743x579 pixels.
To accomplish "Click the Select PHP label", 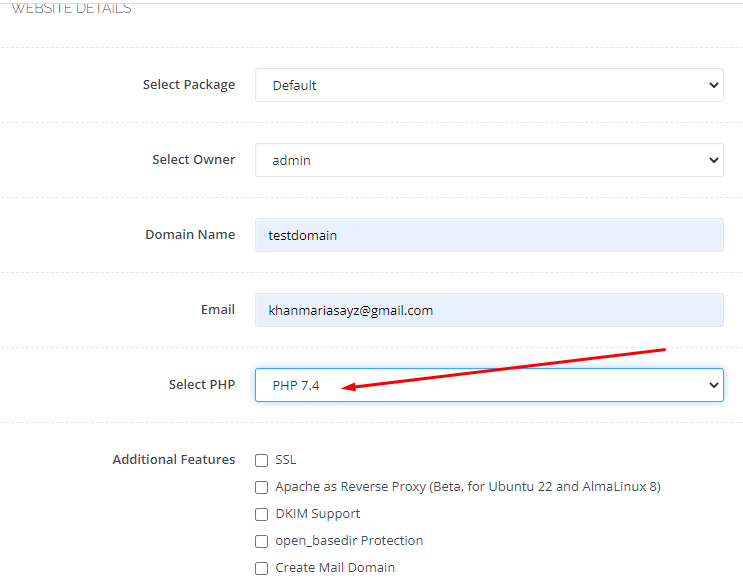I will pyautogui.click(x=202, y=384).
